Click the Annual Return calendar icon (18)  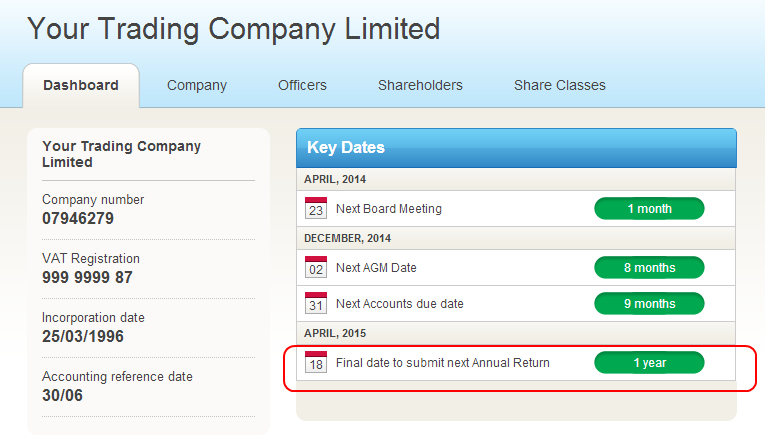tap(316, 362)
